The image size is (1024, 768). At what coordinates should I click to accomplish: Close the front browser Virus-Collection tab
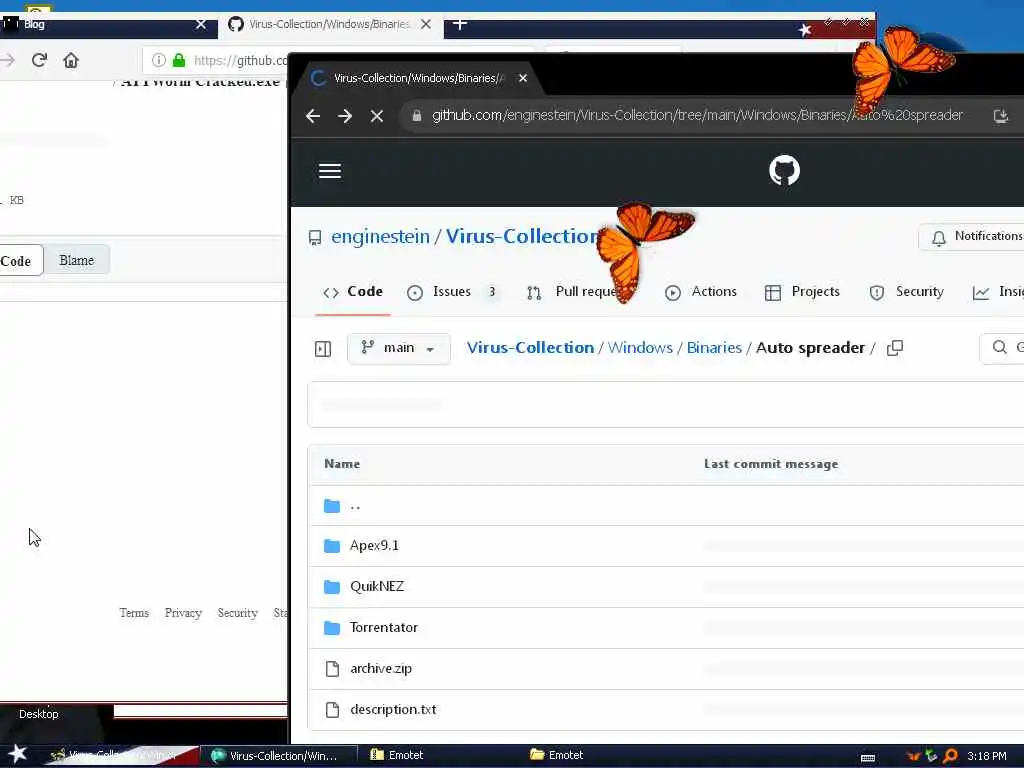pyautogui.click(x=522, y=78)
